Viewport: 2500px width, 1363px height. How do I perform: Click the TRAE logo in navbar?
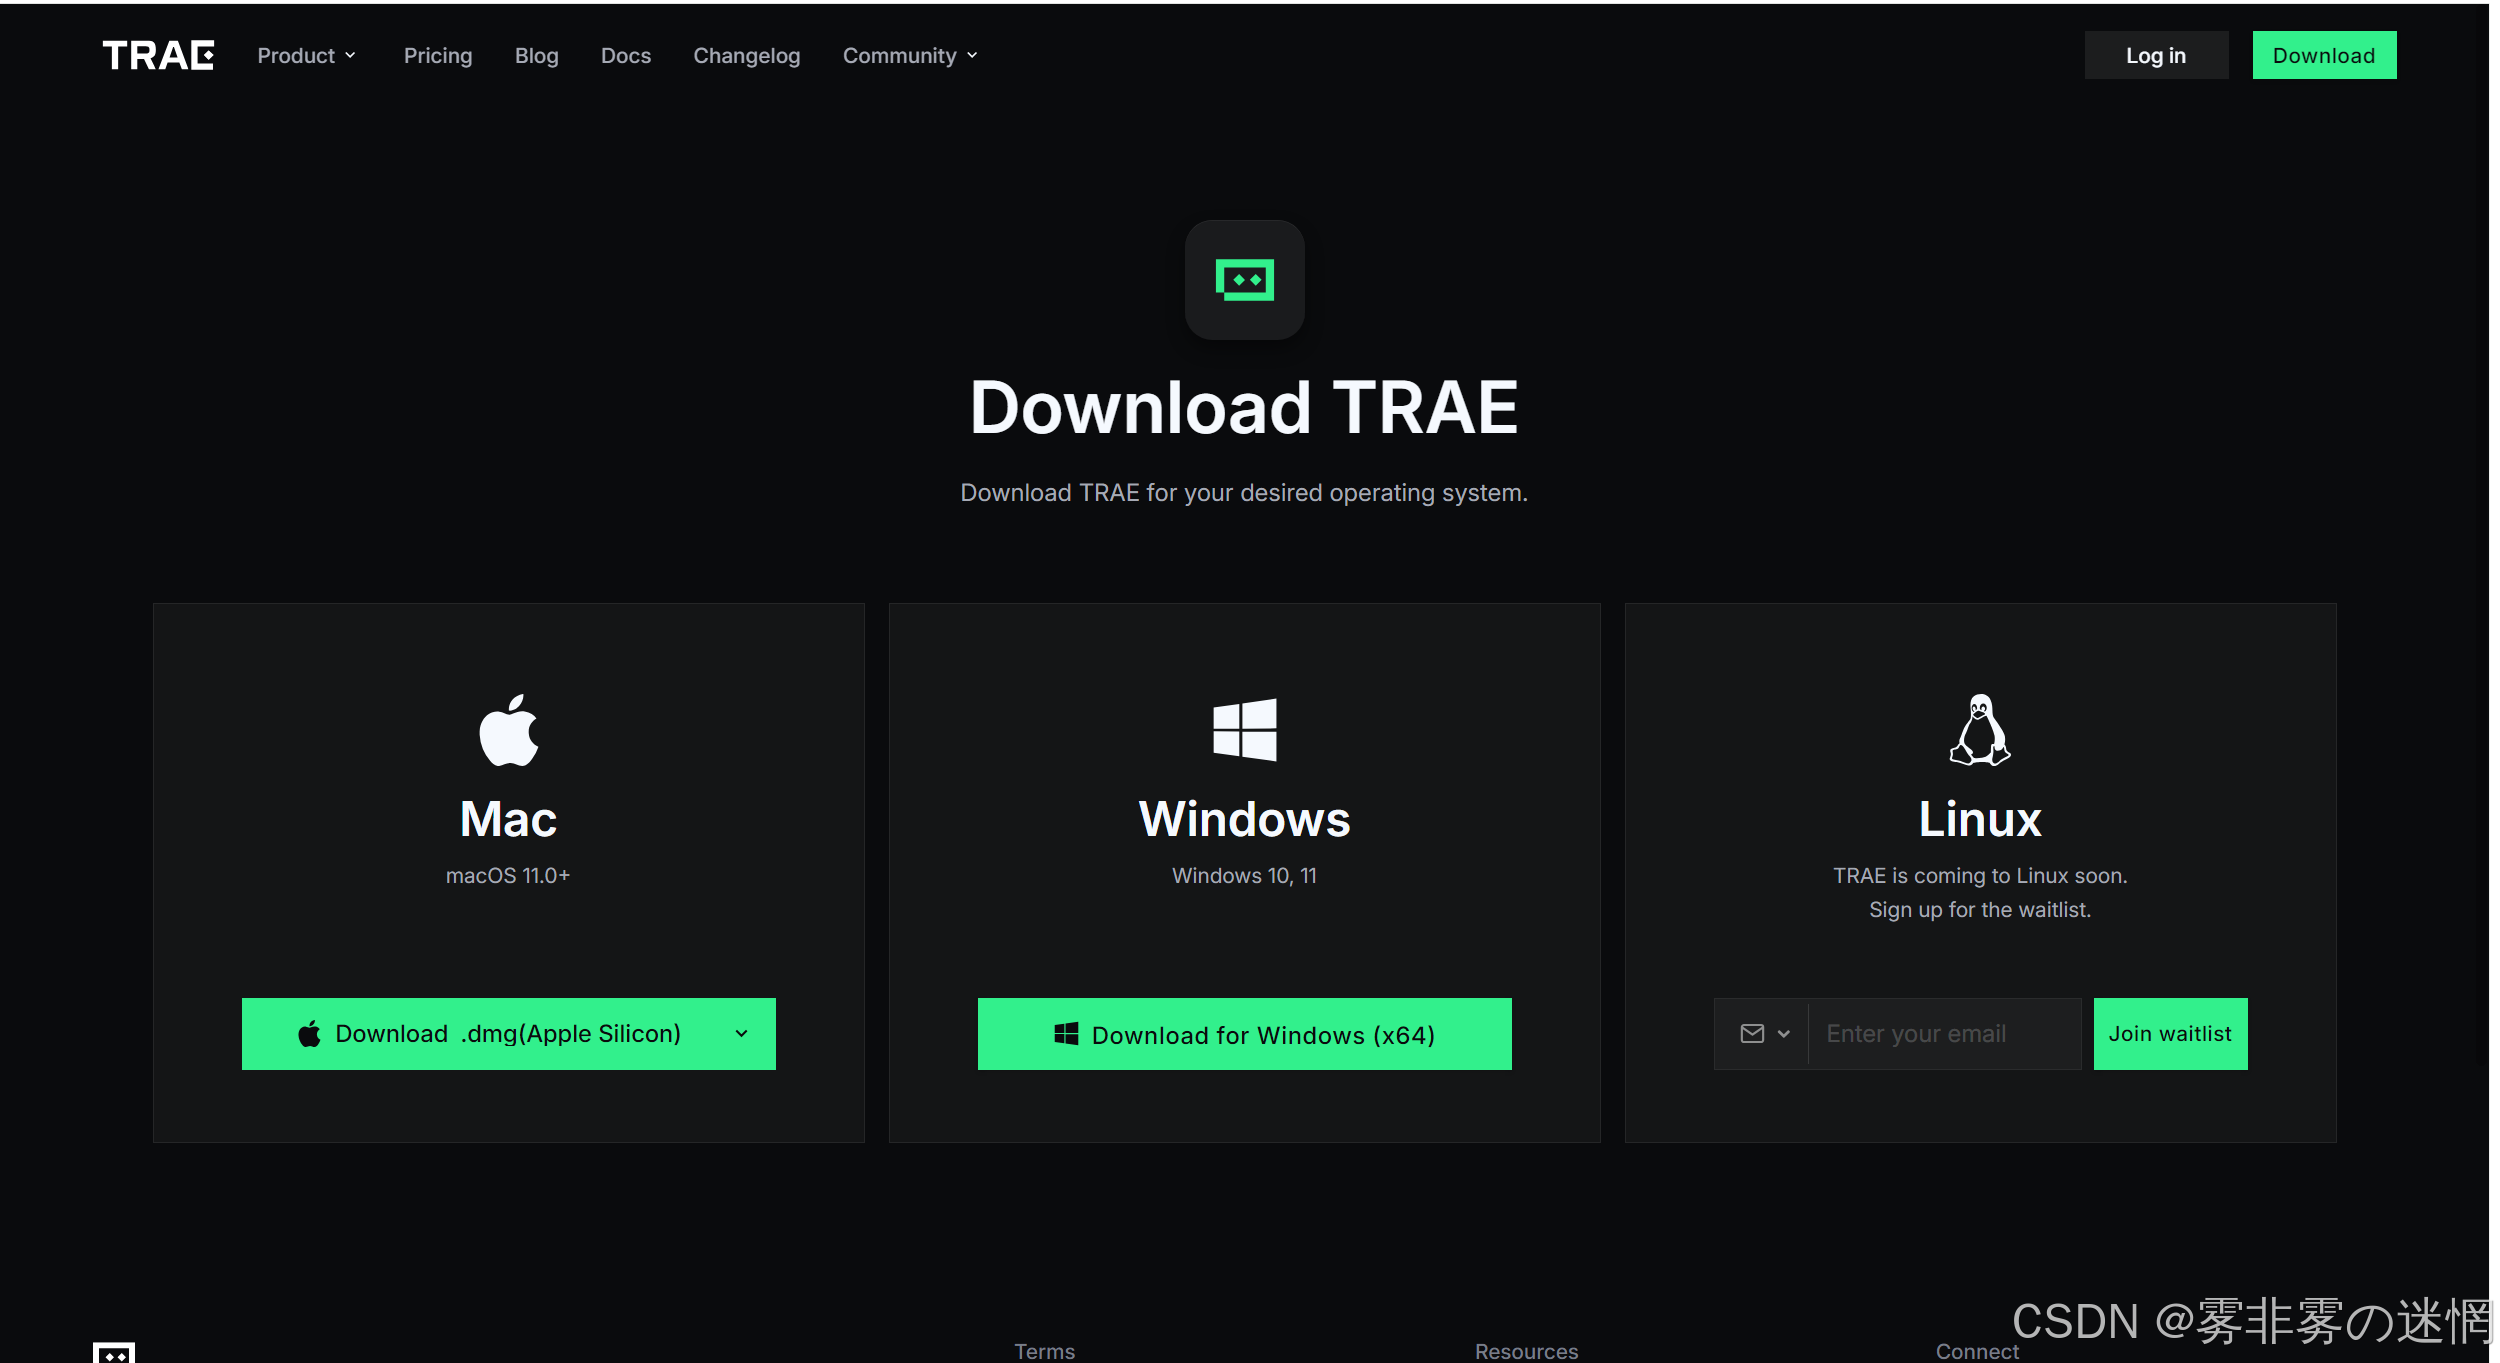(x=158, y=56)
